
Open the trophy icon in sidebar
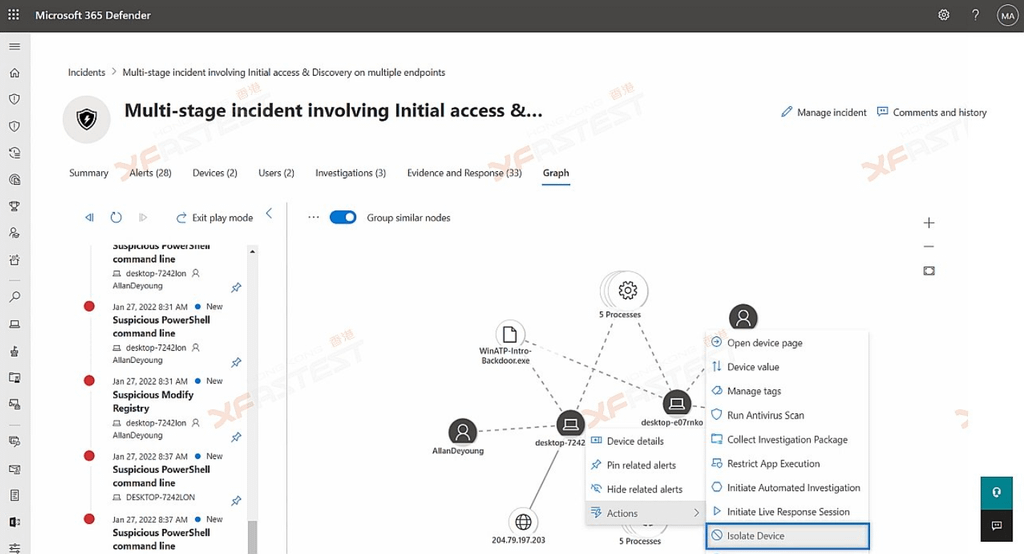(14, 206)
